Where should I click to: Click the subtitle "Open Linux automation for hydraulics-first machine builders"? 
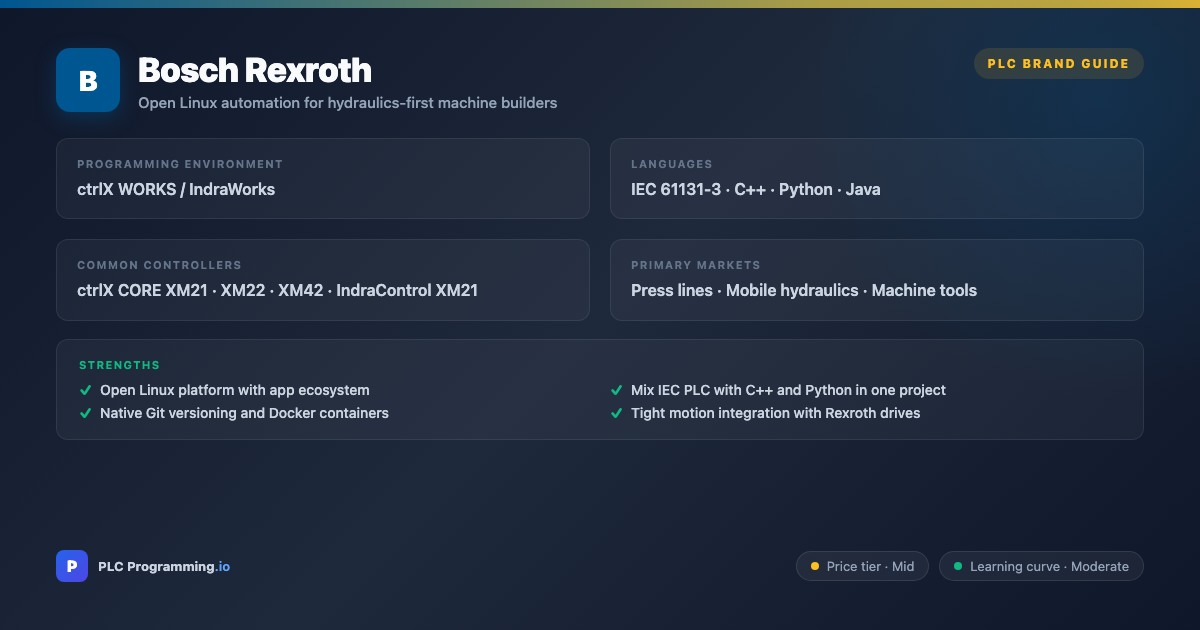[x=347, y=103]
